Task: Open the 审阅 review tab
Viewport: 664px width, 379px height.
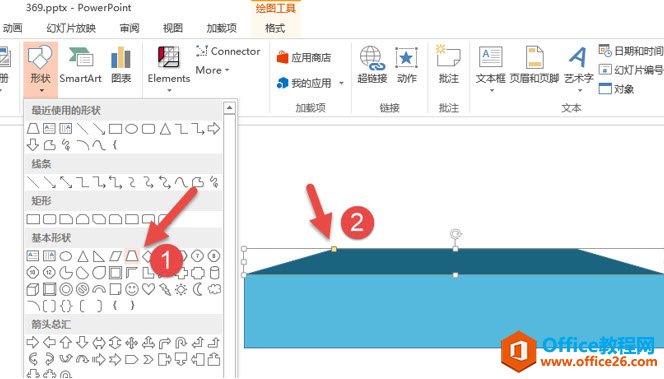Action: click(129, 28)
